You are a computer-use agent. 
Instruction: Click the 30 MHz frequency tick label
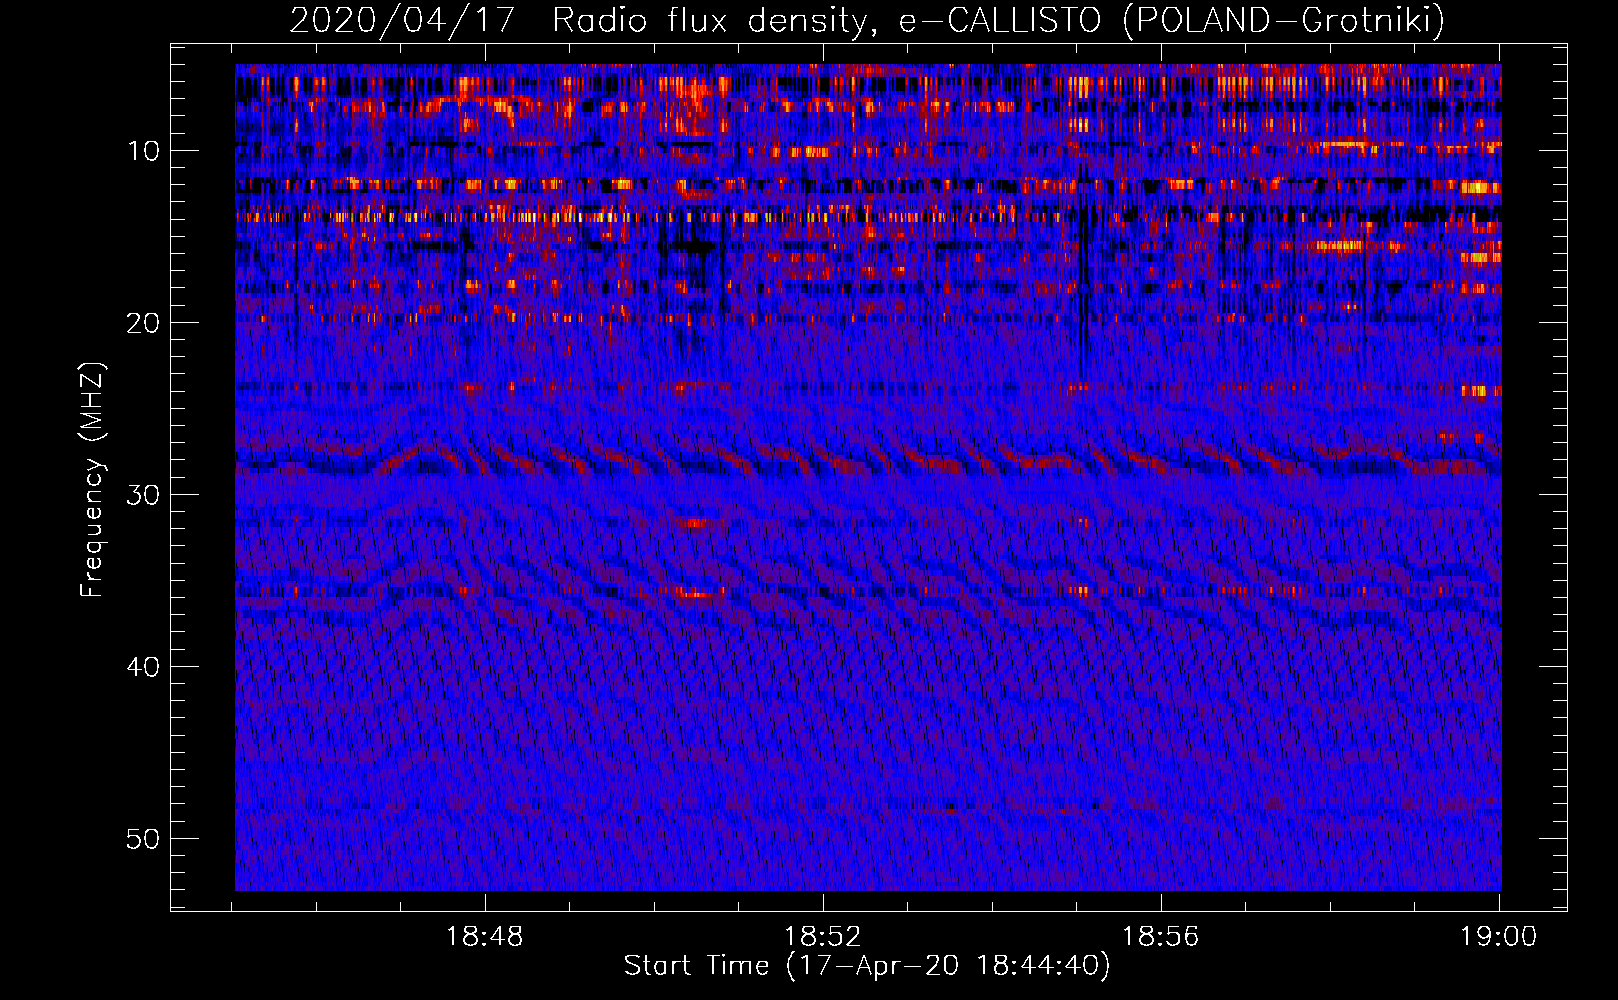[x=144, y=495]
